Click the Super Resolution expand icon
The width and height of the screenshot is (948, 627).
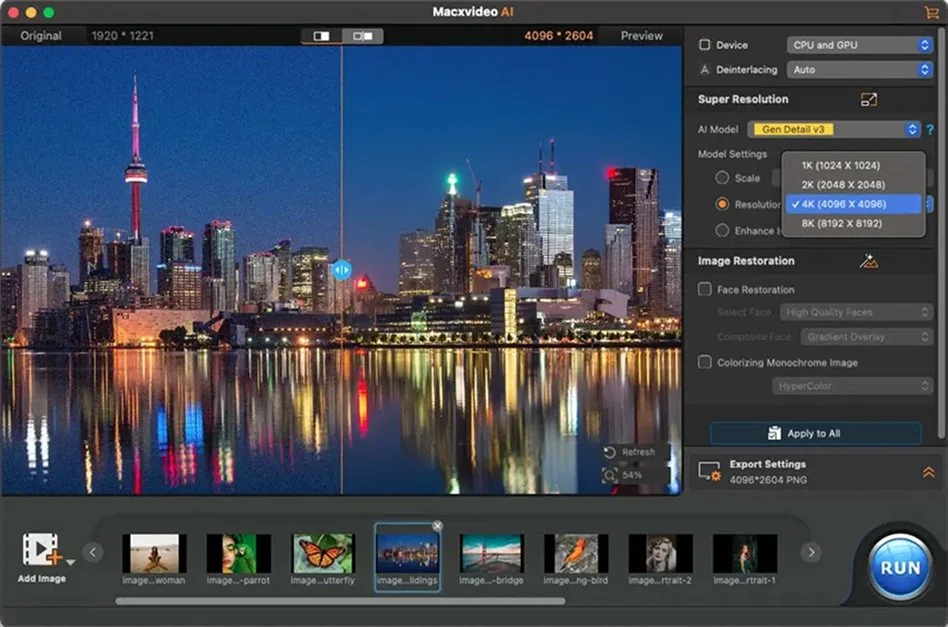point(868,99)
